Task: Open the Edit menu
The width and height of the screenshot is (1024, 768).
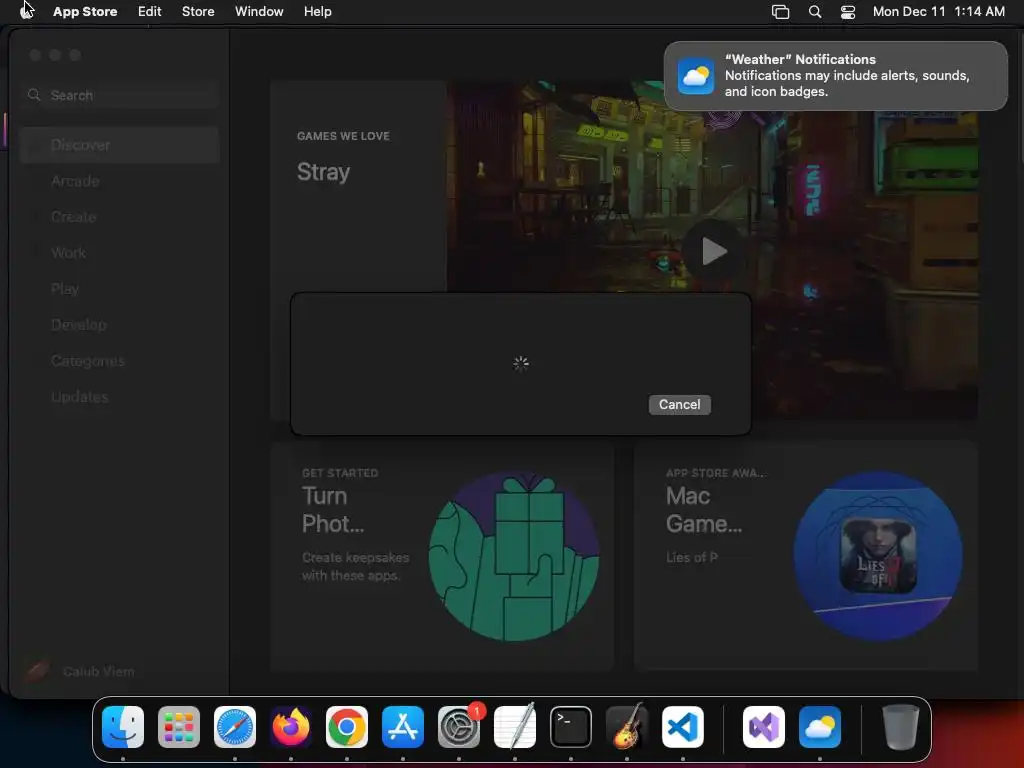Action: click(x=150, y=12)
